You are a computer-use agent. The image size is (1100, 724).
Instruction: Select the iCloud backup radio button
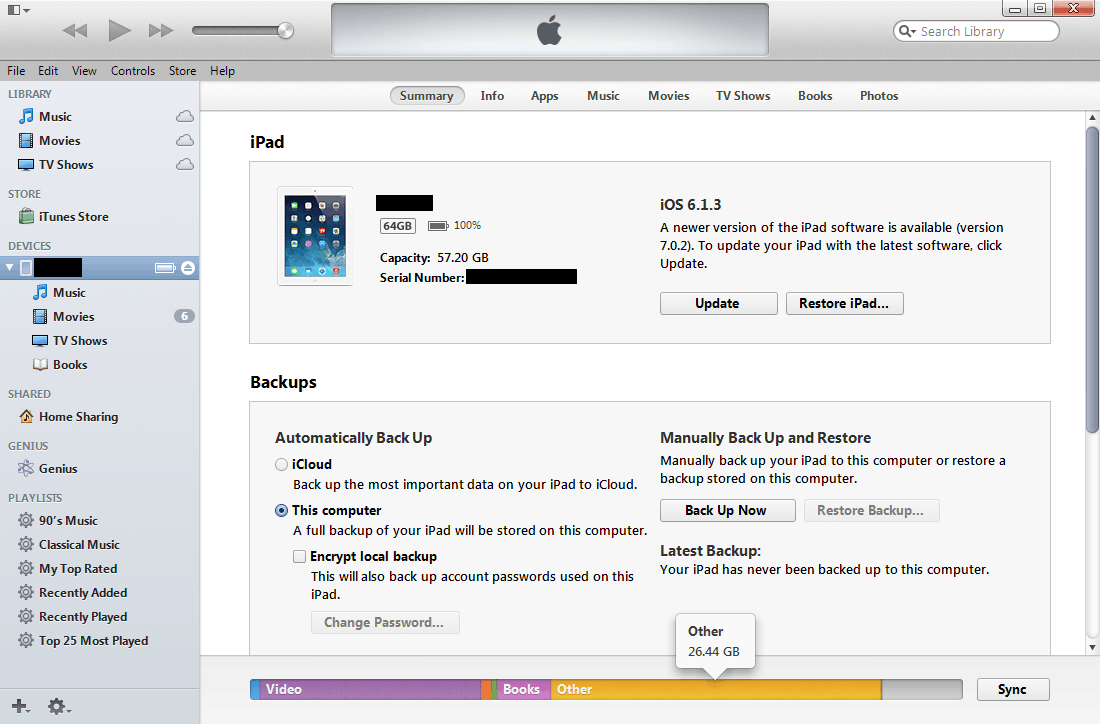pos(281,464)
